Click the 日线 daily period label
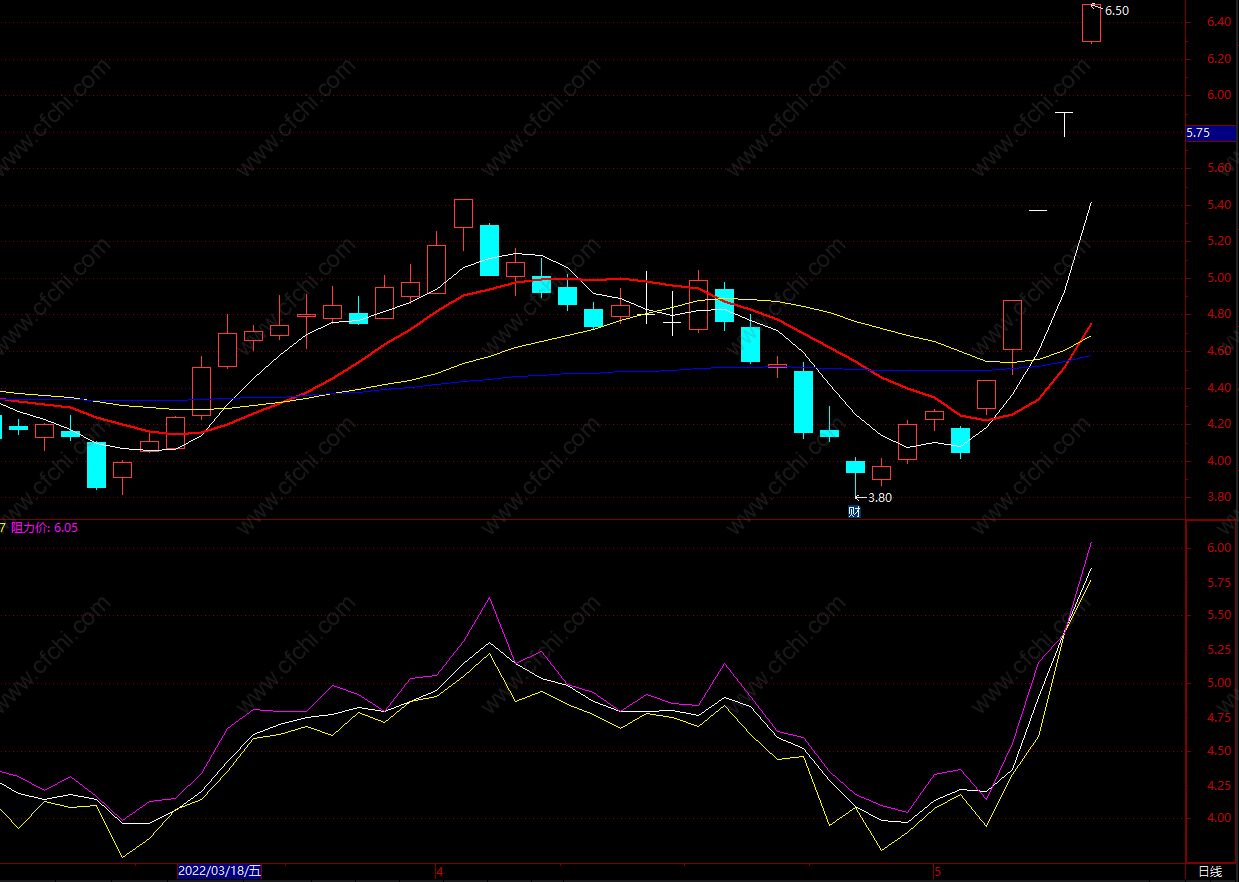1239x882 pixels. click(x=1210, y=871)
